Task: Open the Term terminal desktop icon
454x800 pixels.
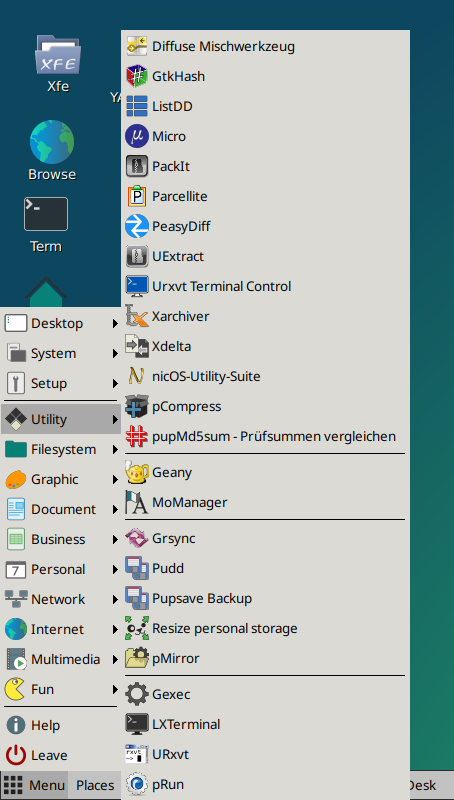Action: (46, 214)
